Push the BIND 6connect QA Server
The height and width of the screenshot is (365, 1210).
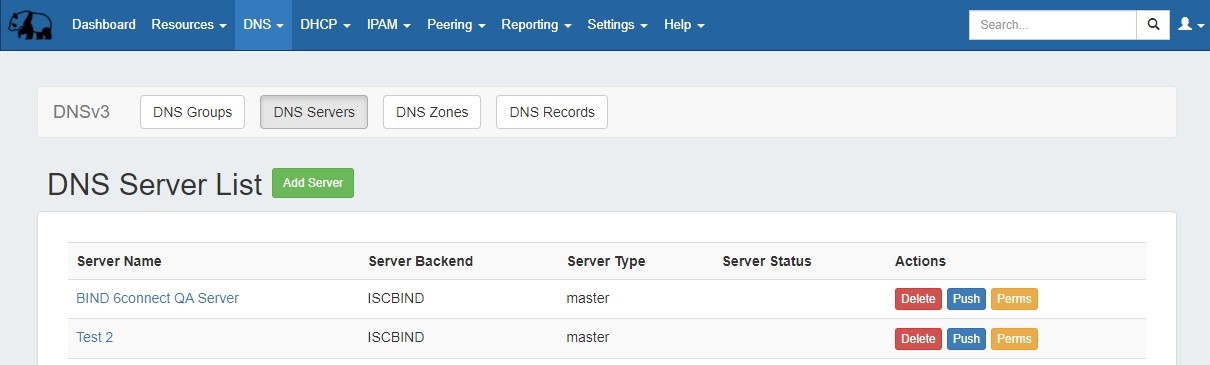tap(967, 299)
